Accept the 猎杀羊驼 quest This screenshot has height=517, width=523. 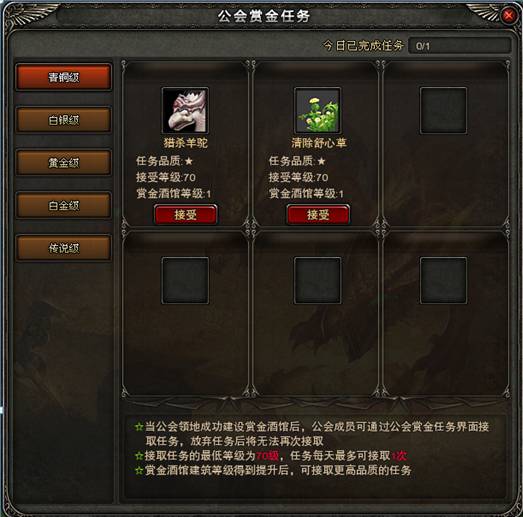[x=185, y=215]
